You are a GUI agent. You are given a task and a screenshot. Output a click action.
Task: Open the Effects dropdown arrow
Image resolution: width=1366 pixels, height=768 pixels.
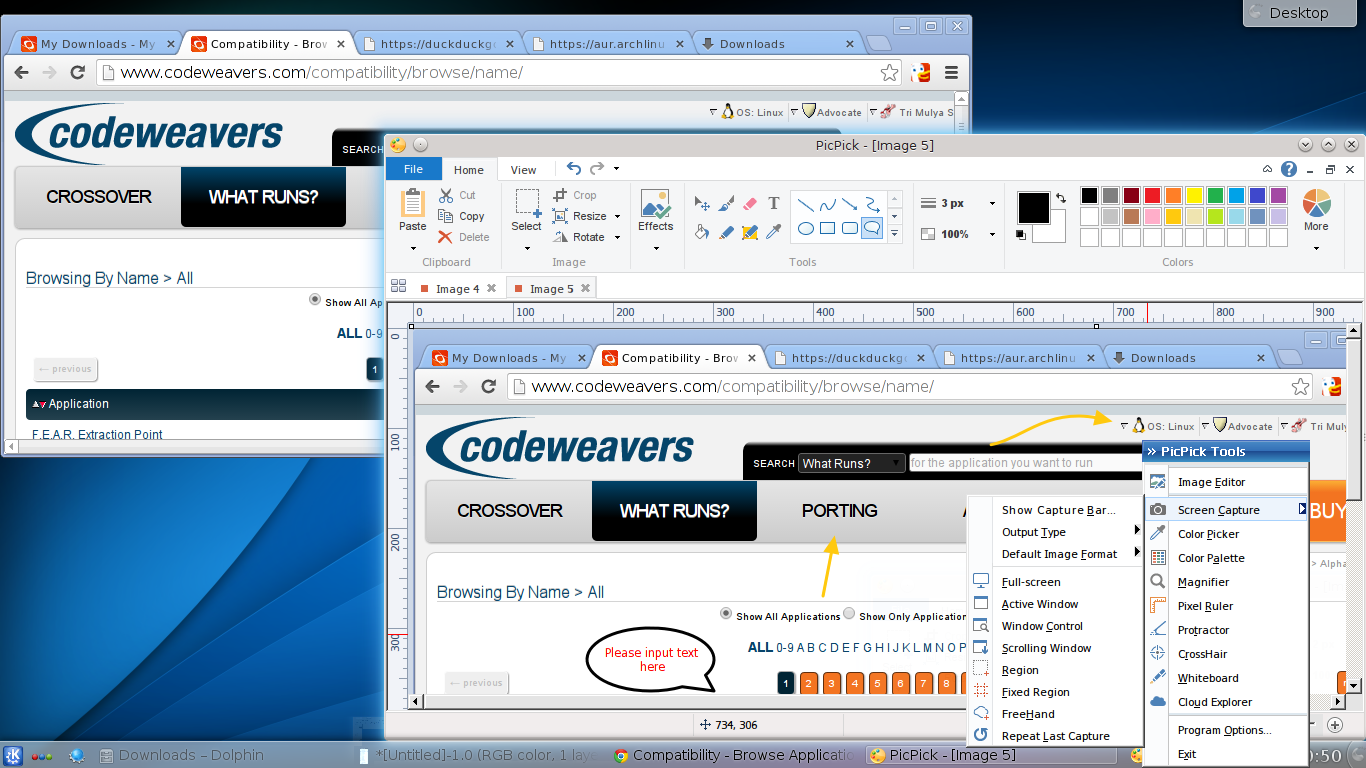point(655,247)
